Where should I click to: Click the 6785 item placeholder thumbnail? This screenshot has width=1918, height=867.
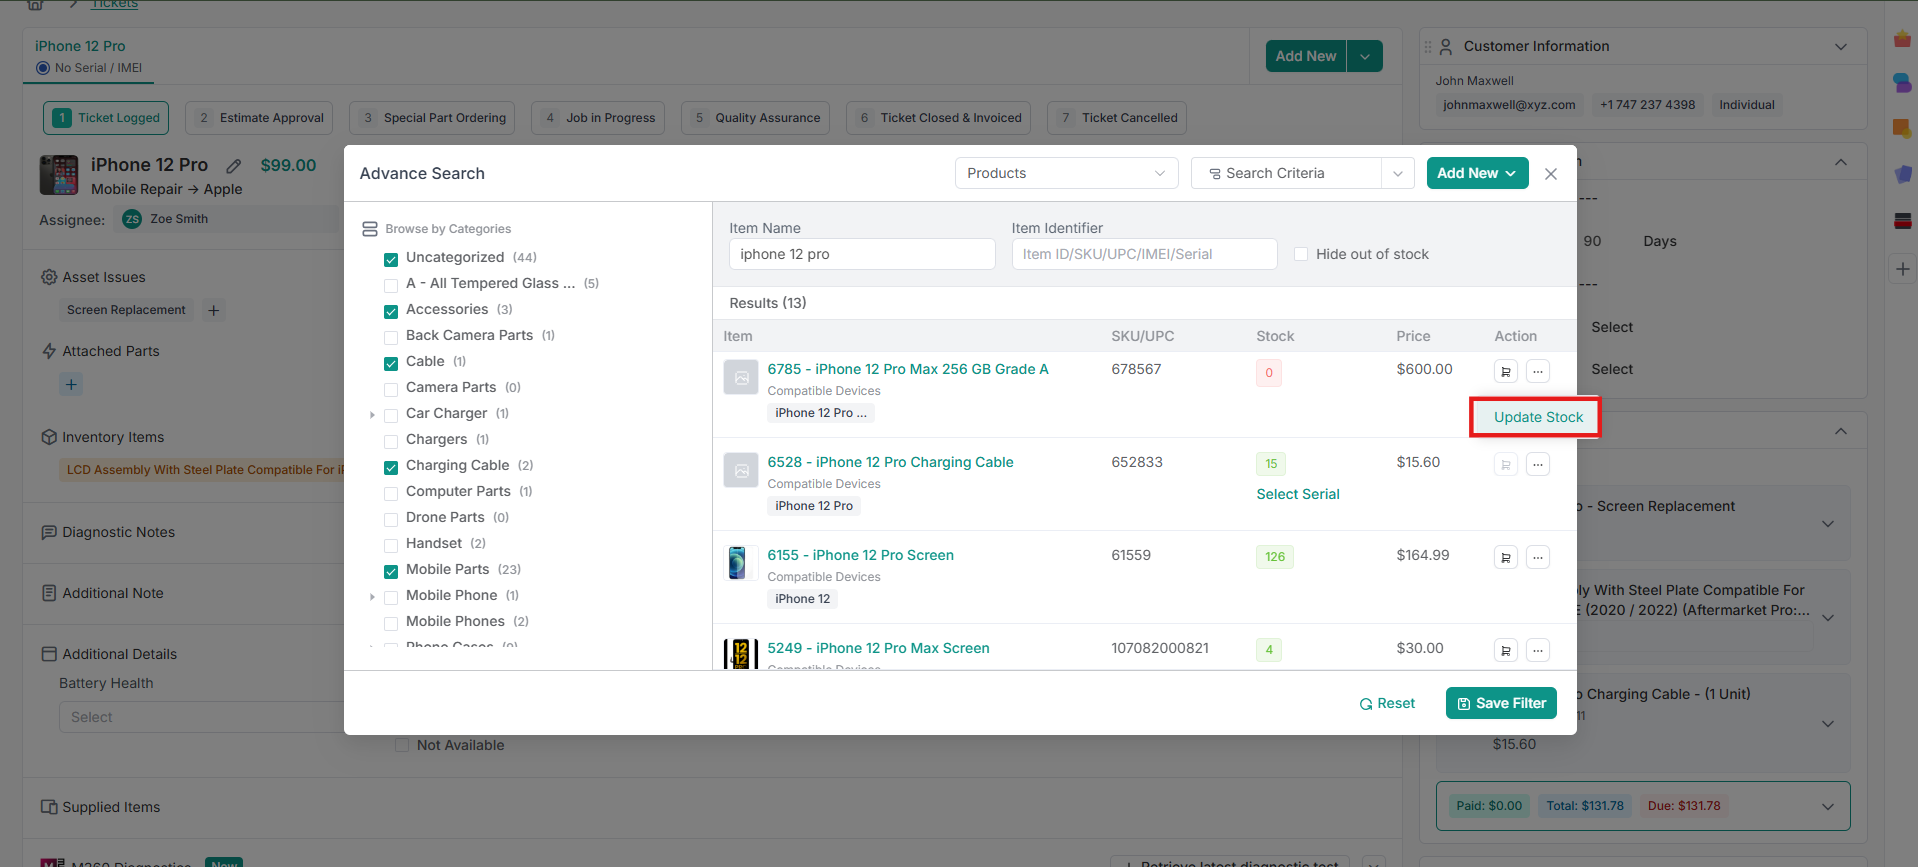(x=741, y=377)
